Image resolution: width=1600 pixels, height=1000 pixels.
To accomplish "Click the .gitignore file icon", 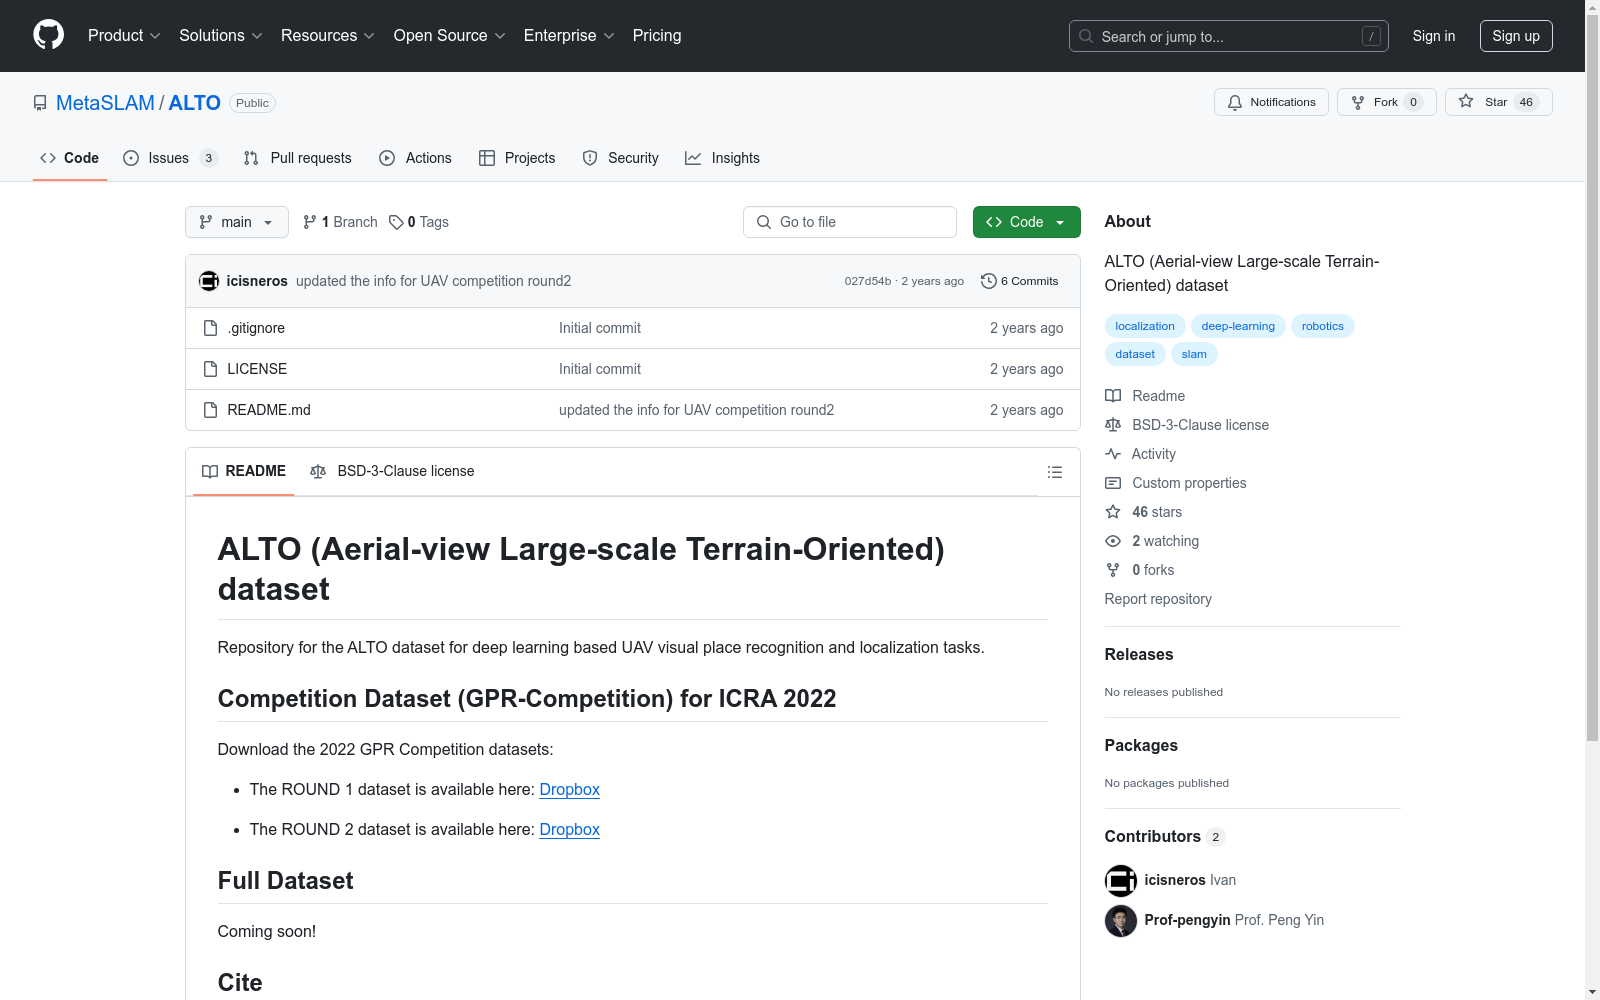I will [210, 328].
